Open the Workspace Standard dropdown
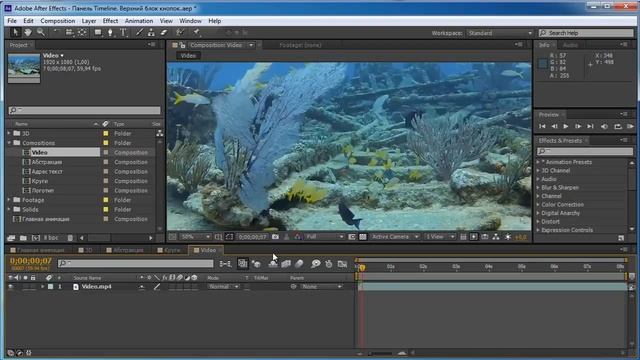 [x=500, y=33]
